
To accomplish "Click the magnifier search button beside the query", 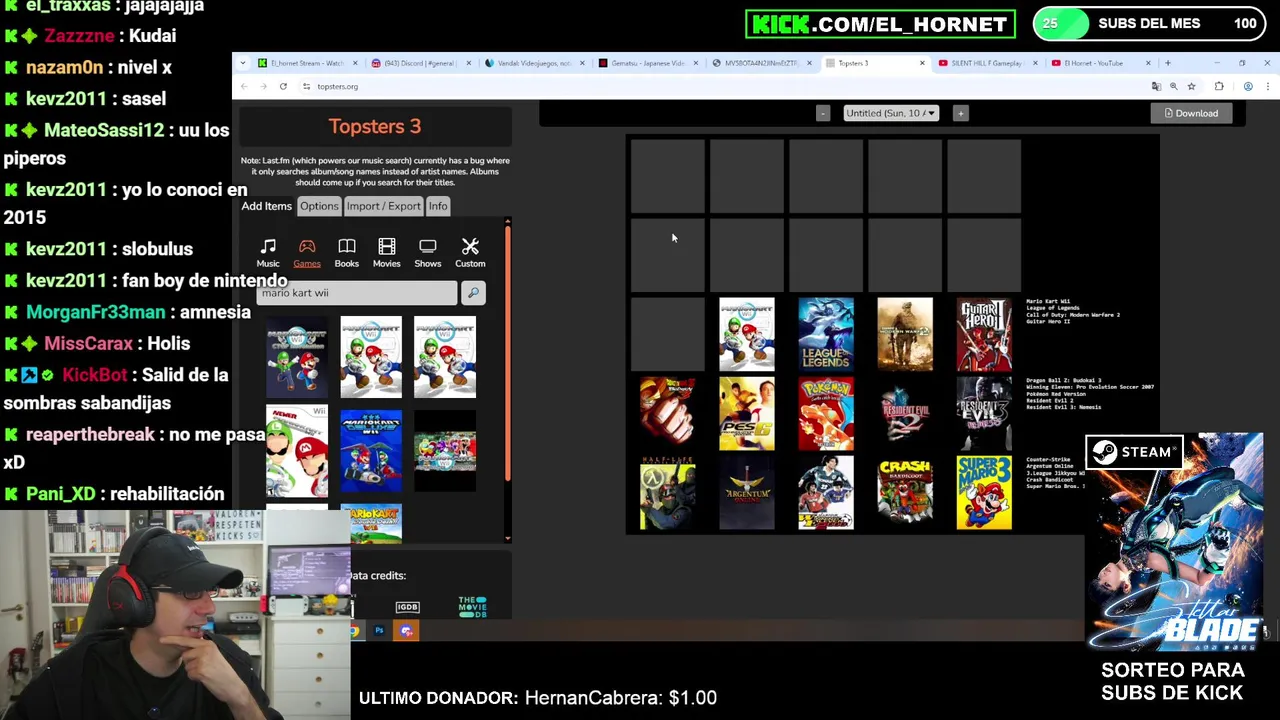I will tap(473, 293).
